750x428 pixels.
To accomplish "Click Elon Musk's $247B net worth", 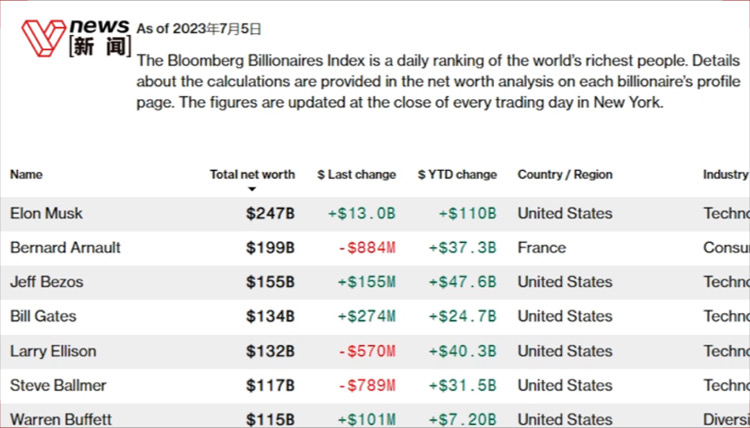I will point(270,213).
